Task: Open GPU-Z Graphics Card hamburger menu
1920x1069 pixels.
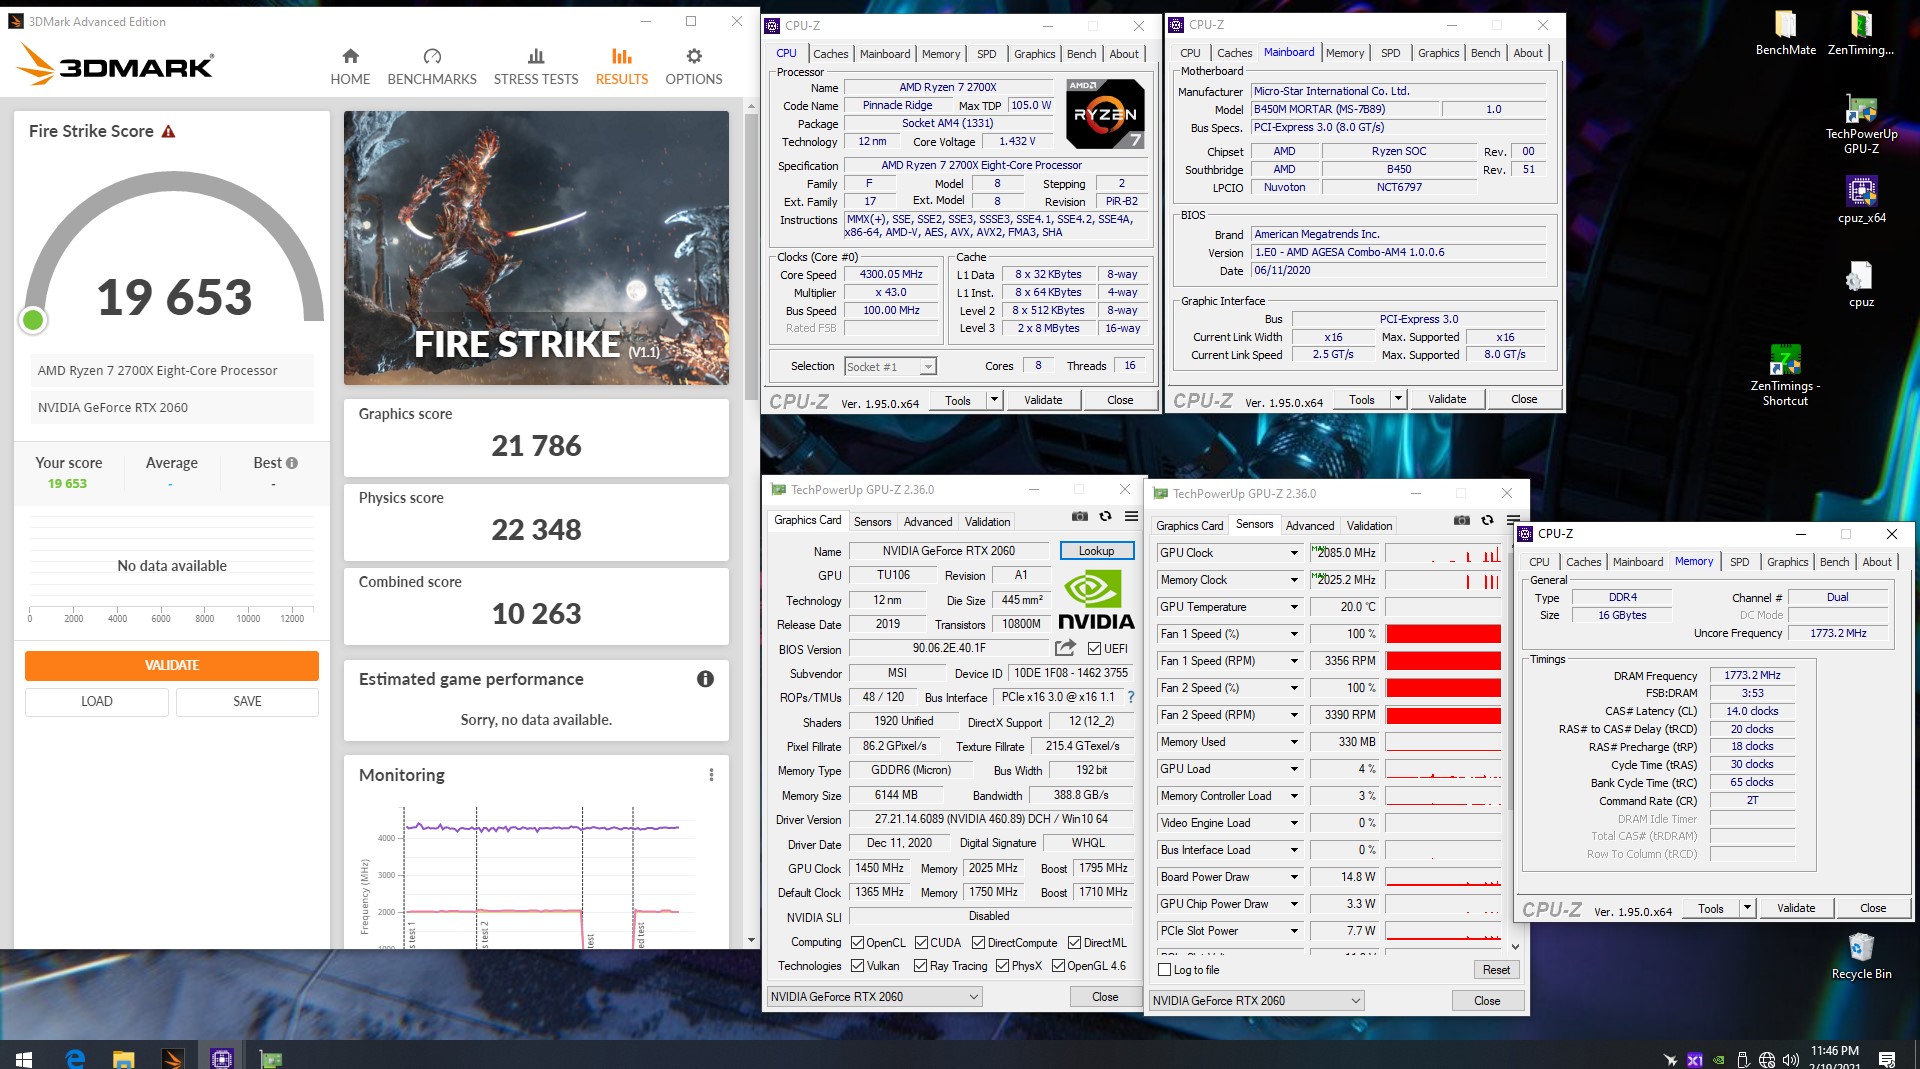Action: (1131, 517)
